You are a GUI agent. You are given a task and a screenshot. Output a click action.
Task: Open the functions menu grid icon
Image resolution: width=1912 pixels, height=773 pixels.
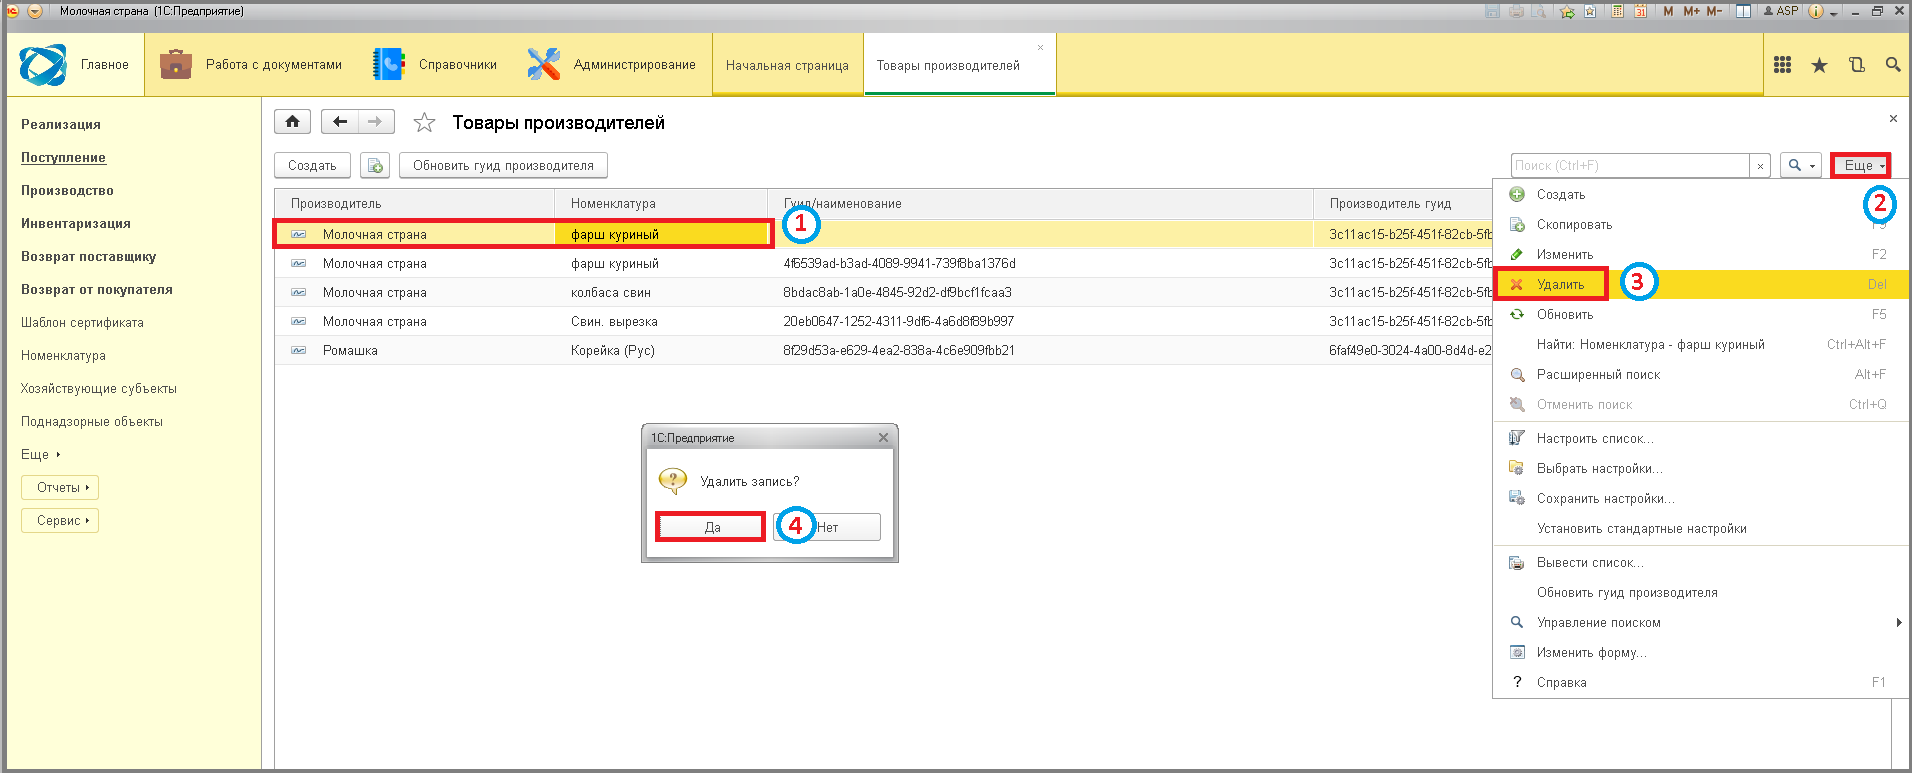pos(1782,65)
